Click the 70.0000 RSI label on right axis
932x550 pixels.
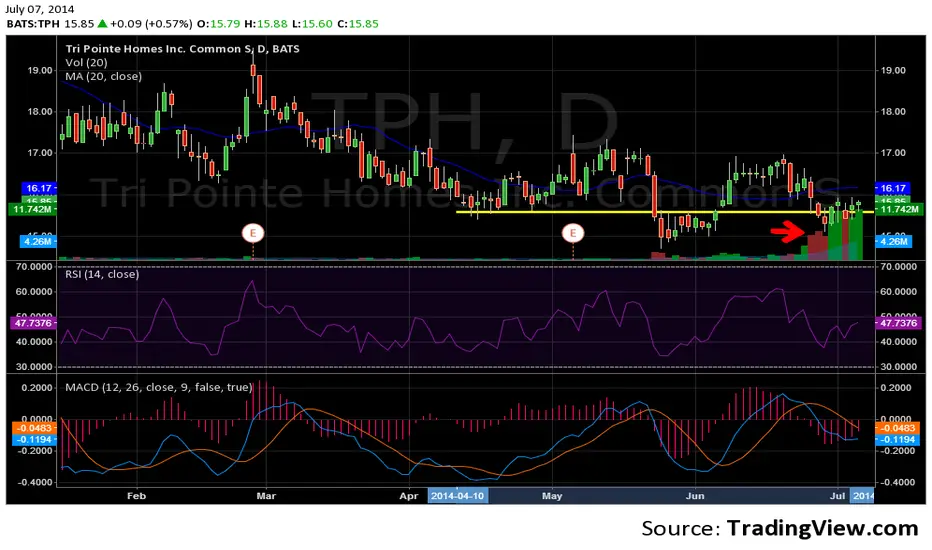(x=898, y=267)
